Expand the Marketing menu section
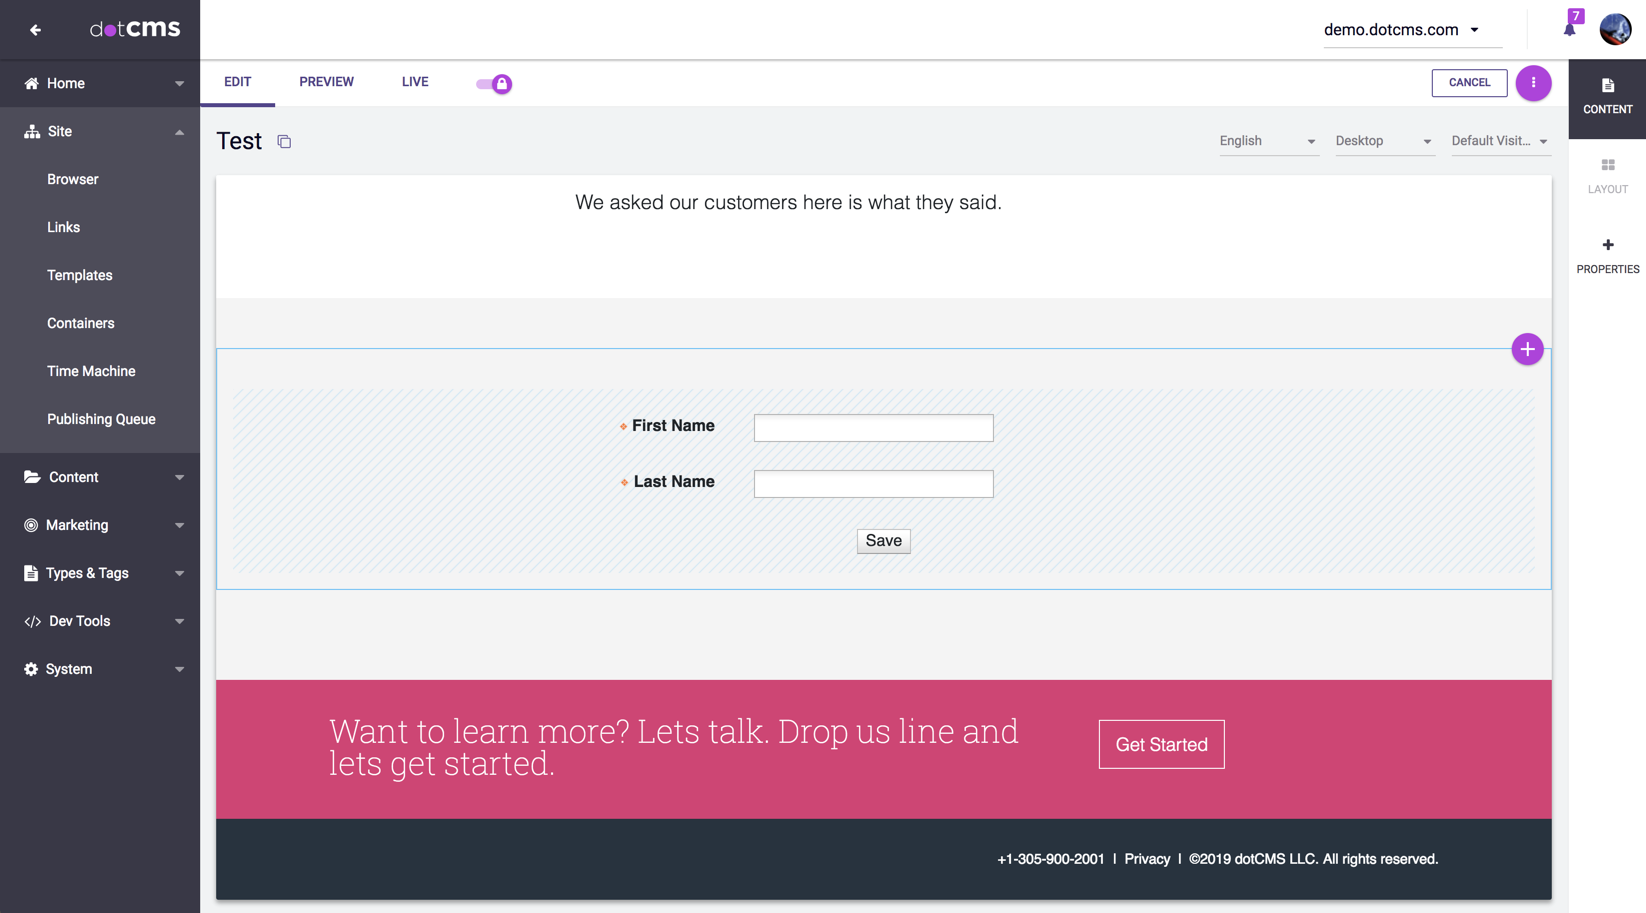 (100, 525)
